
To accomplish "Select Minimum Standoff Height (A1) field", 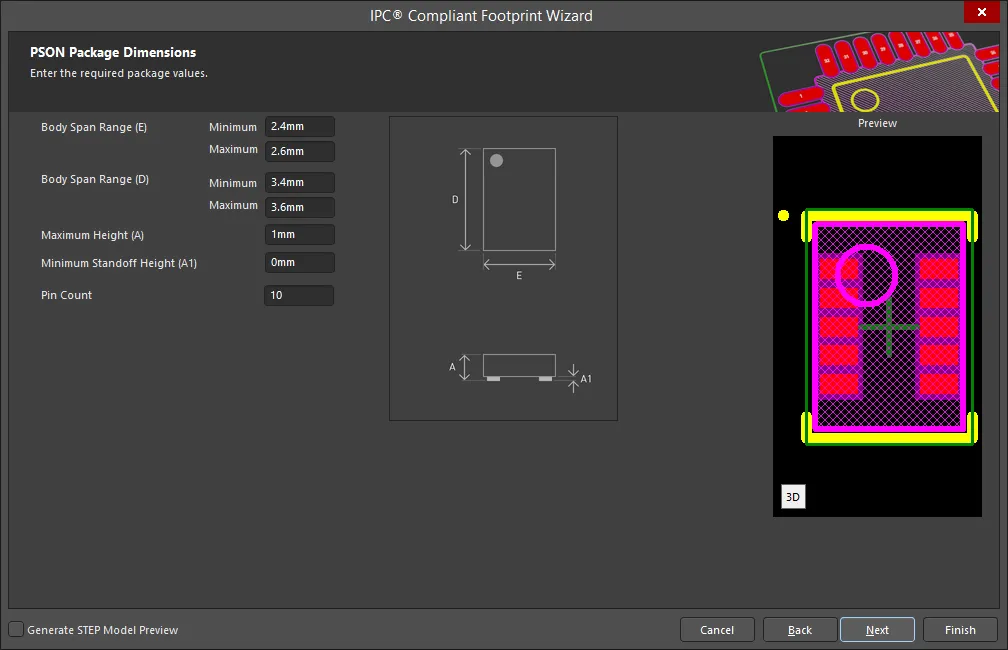I will (x=300, y=262).
